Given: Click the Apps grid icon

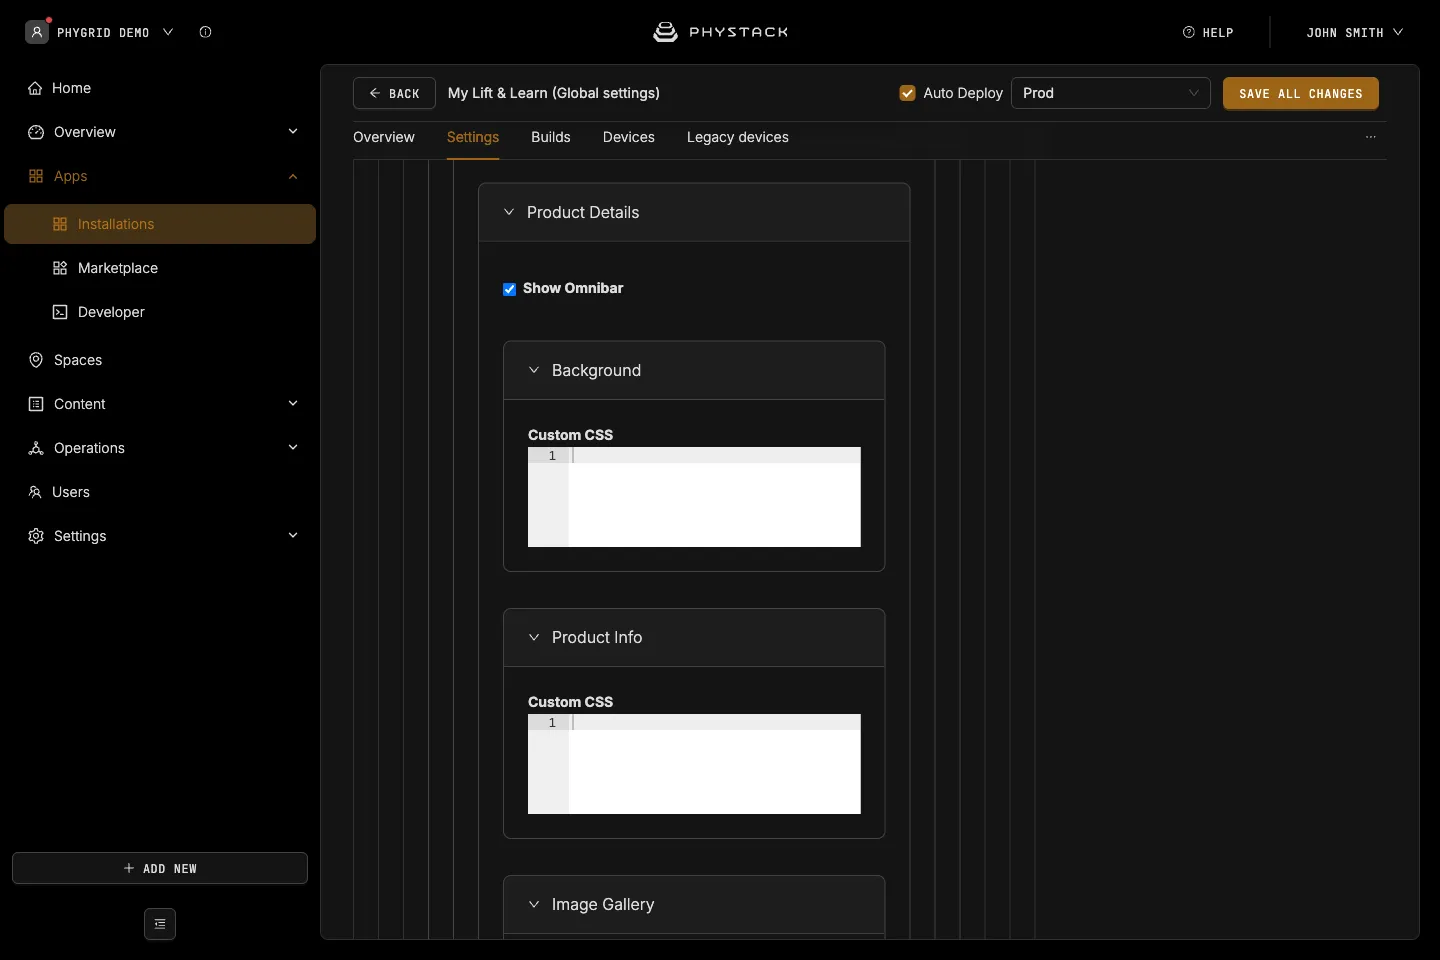Looking at the screenshot, I should pyautogui.click(x=36, y=176).
